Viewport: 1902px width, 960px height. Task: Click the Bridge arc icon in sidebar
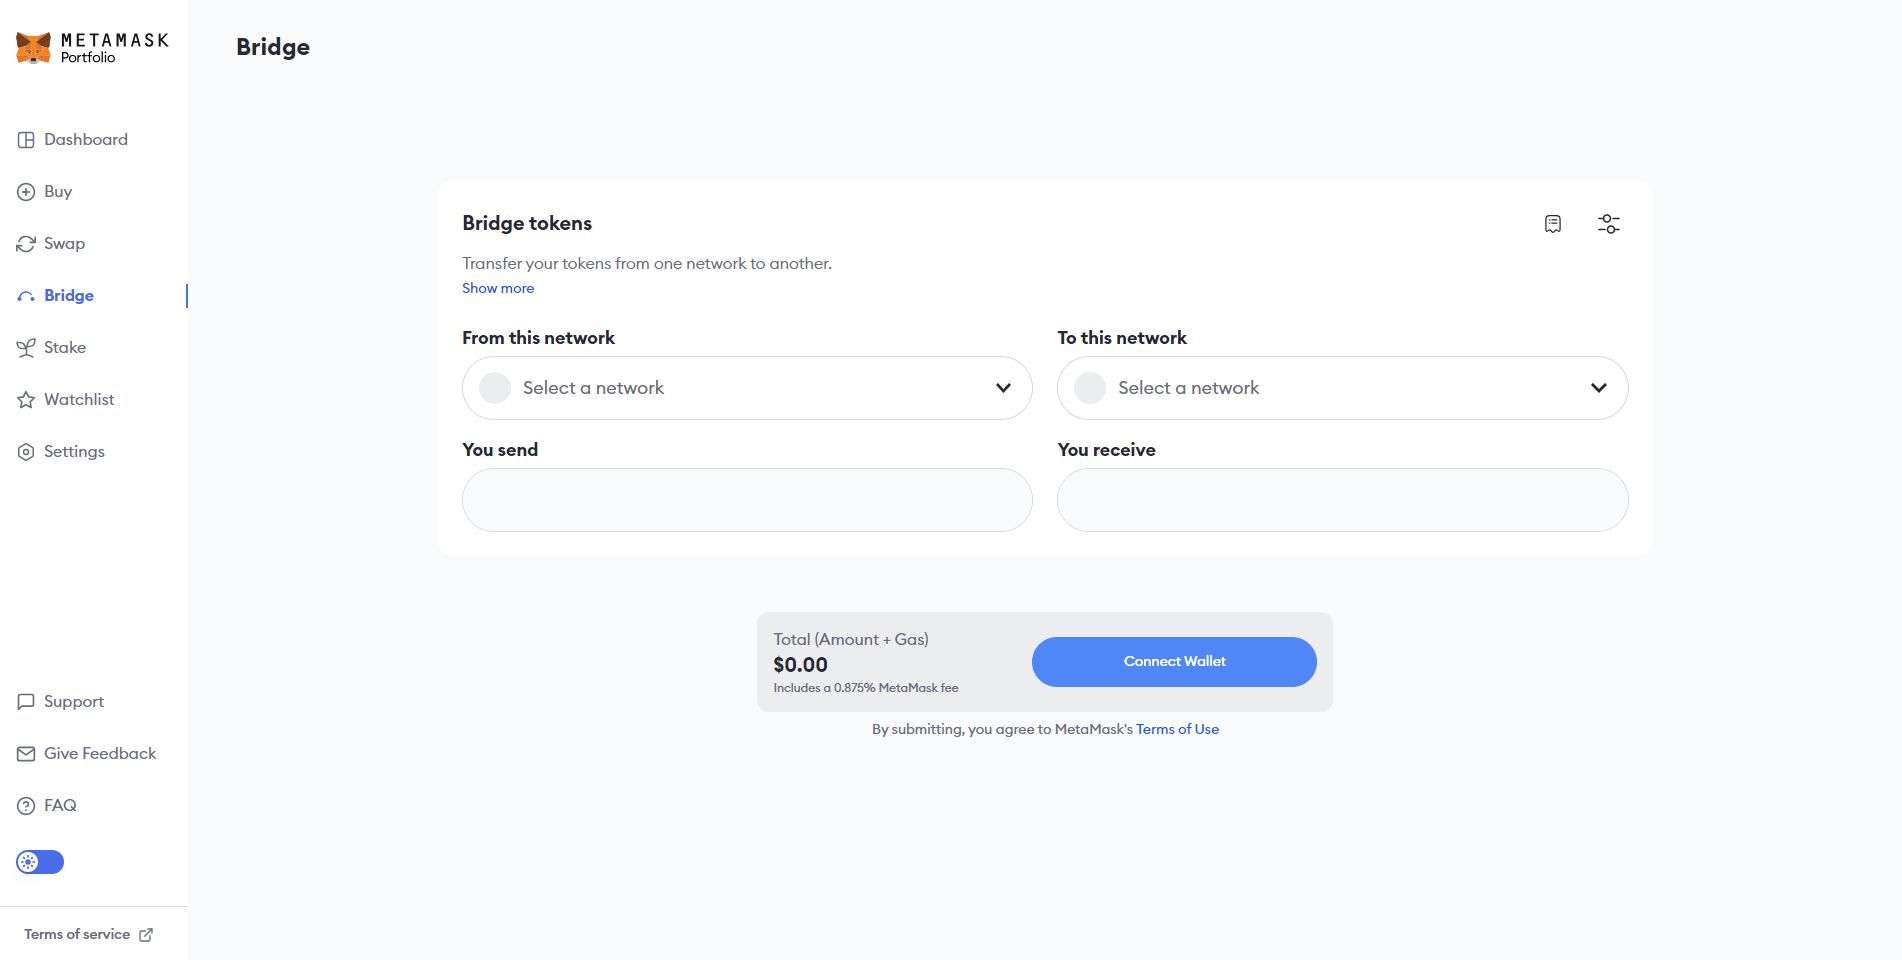pyautogui.click(x=26, y=296)
